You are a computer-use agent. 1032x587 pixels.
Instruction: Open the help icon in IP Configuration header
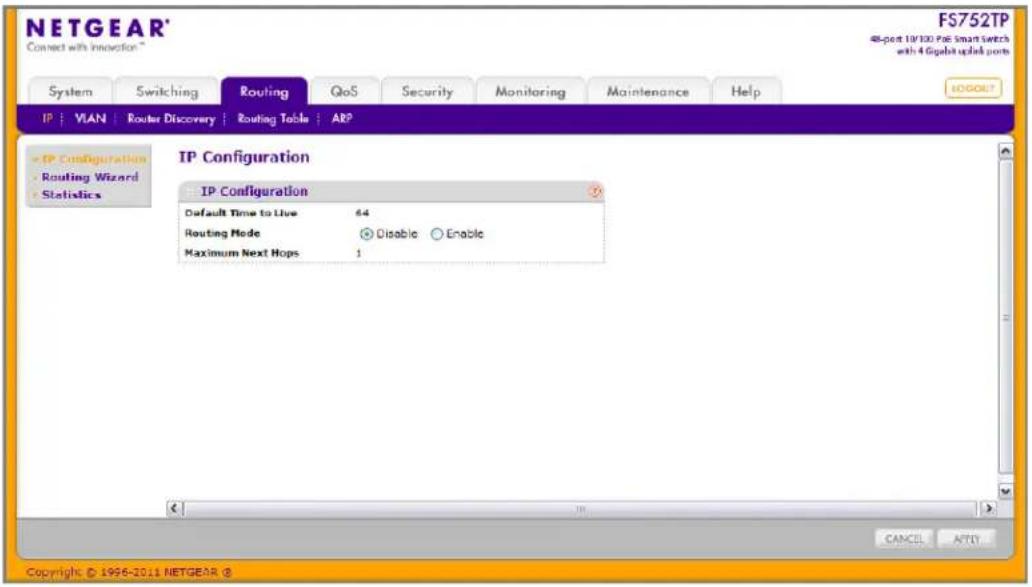tap(595, 191)
